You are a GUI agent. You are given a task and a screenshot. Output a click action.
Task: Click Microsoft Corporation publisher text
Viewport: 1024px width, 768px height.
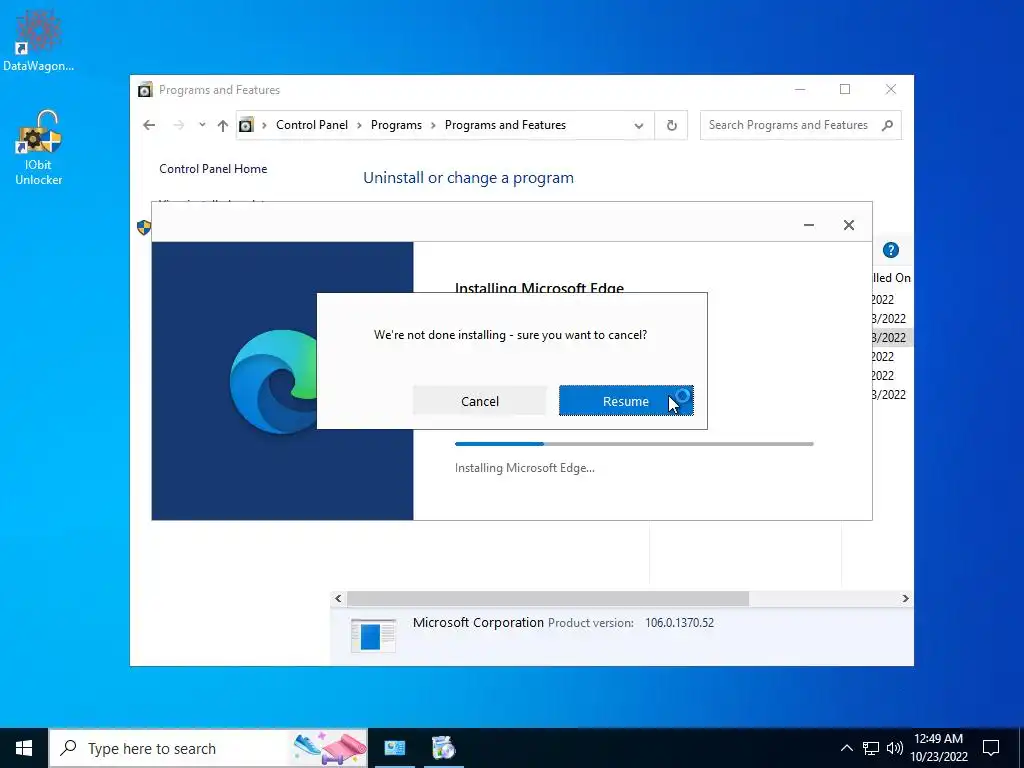pyautogui.click(x=478, y=622)
